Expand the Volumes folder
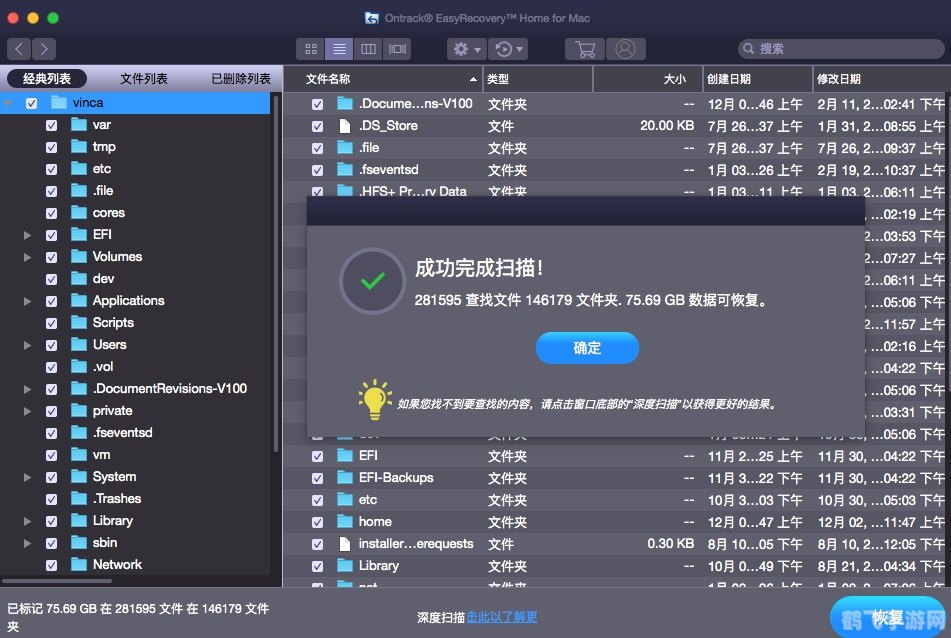 point(27,256)
